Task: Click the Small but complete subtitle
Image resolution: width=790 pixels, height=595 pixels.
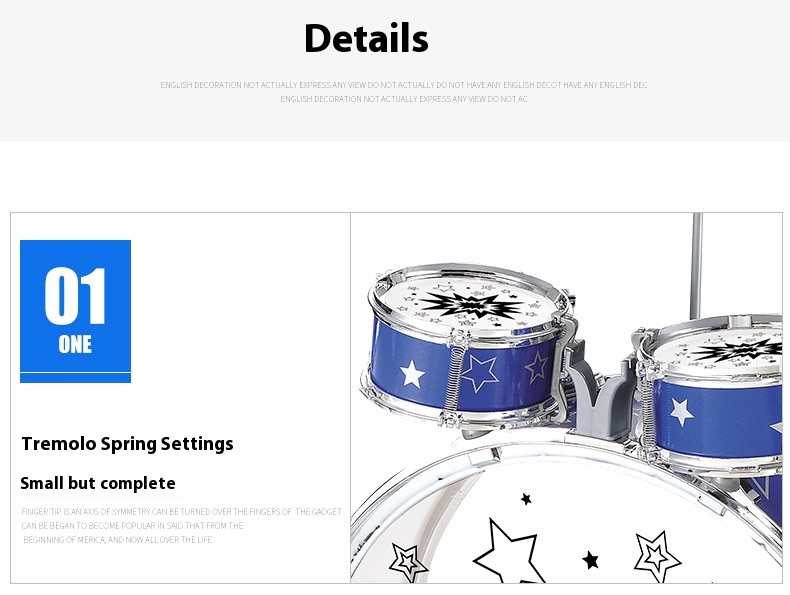Action: pyautogui.click(x=98, y=483)
